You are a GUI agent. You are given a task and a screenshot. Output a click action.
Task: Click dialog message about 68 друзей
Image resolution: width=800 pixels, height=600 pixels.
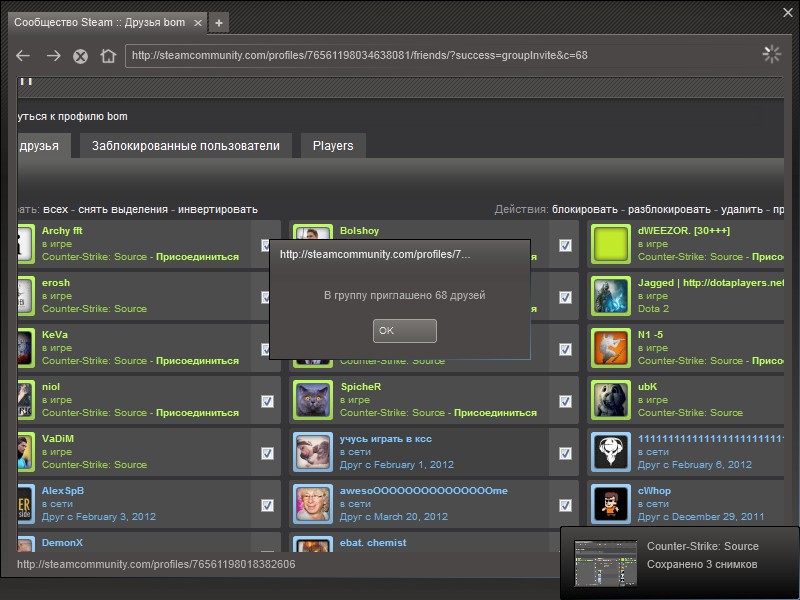(405, 295)
